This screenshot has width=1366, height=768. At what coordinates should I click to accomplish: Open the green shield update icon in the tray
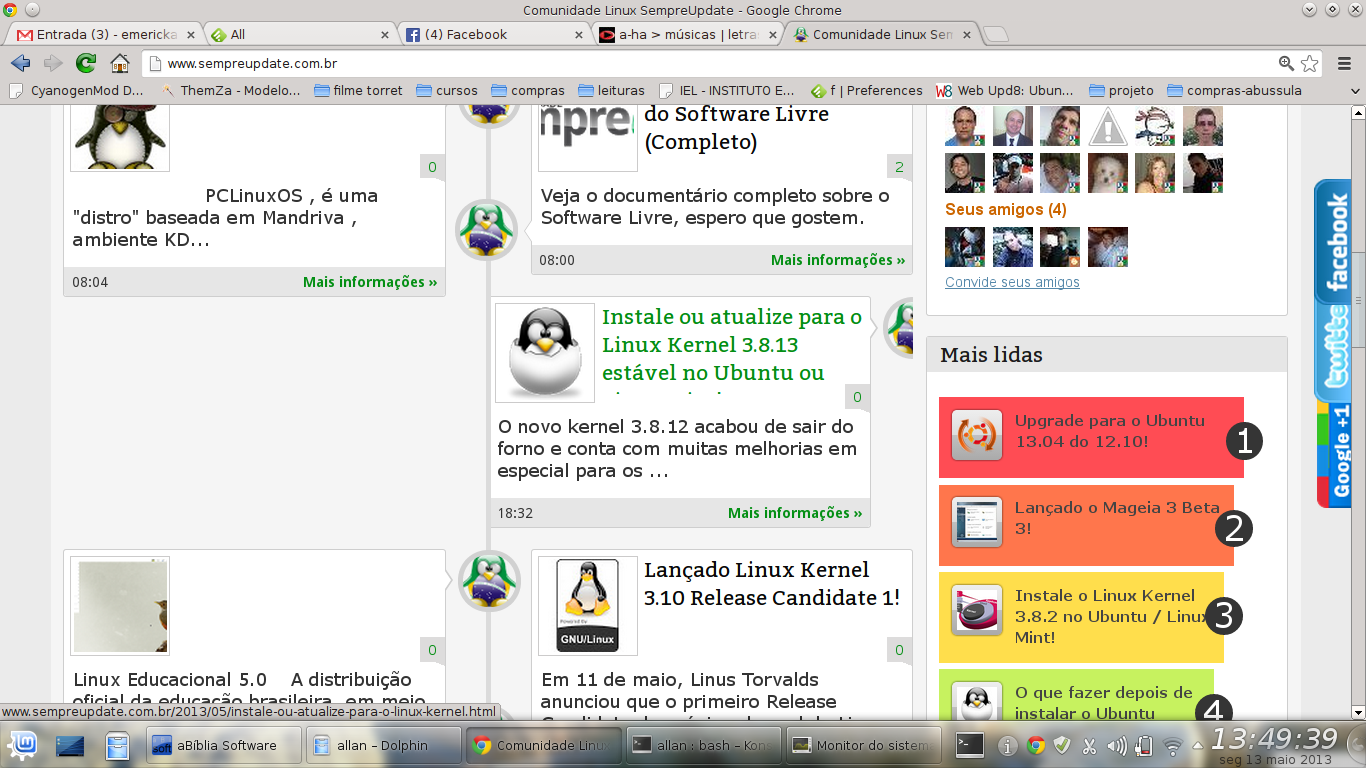1063,746
